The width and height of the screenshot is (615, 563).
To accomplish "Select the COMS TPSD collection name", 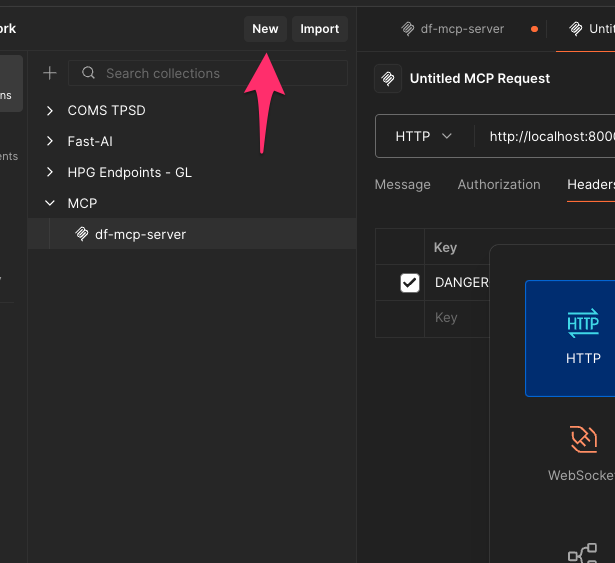I will point(106,111).
